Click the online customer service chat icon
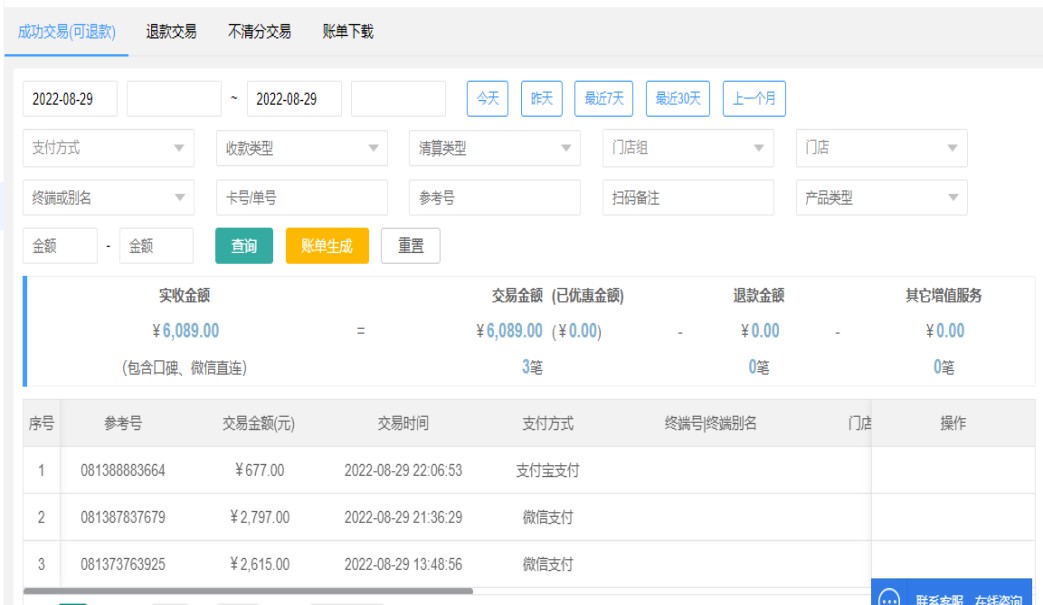This screenshot has width=1043, height=605. (x=889, y=599)
